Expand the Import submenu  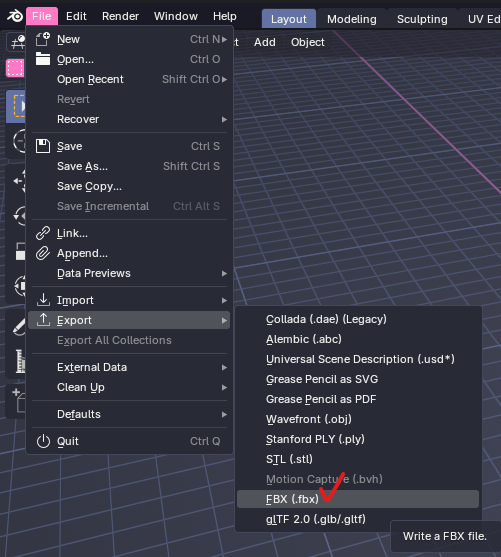[129, 300]
